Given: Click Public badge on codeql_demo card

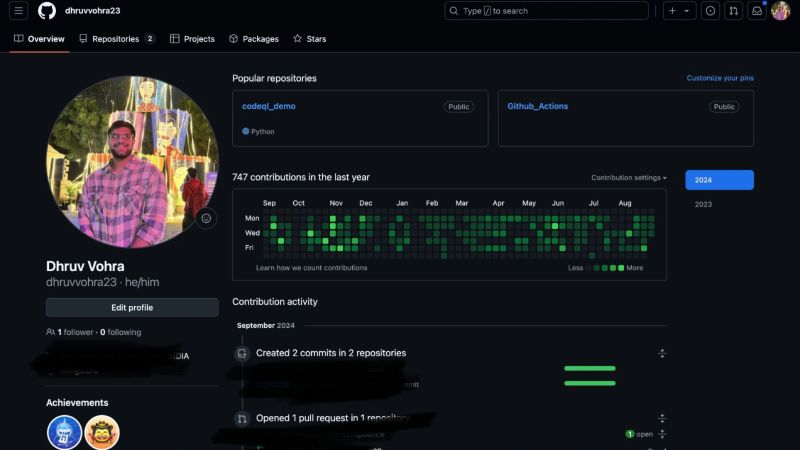Looking at the screenshot, I should (x=458, y=107).
